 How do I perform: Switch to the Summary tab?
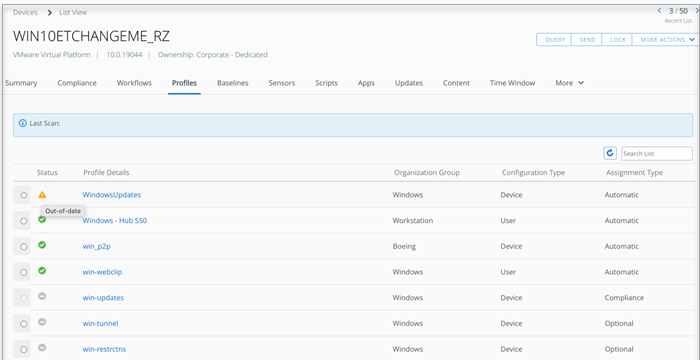(21, 83)
